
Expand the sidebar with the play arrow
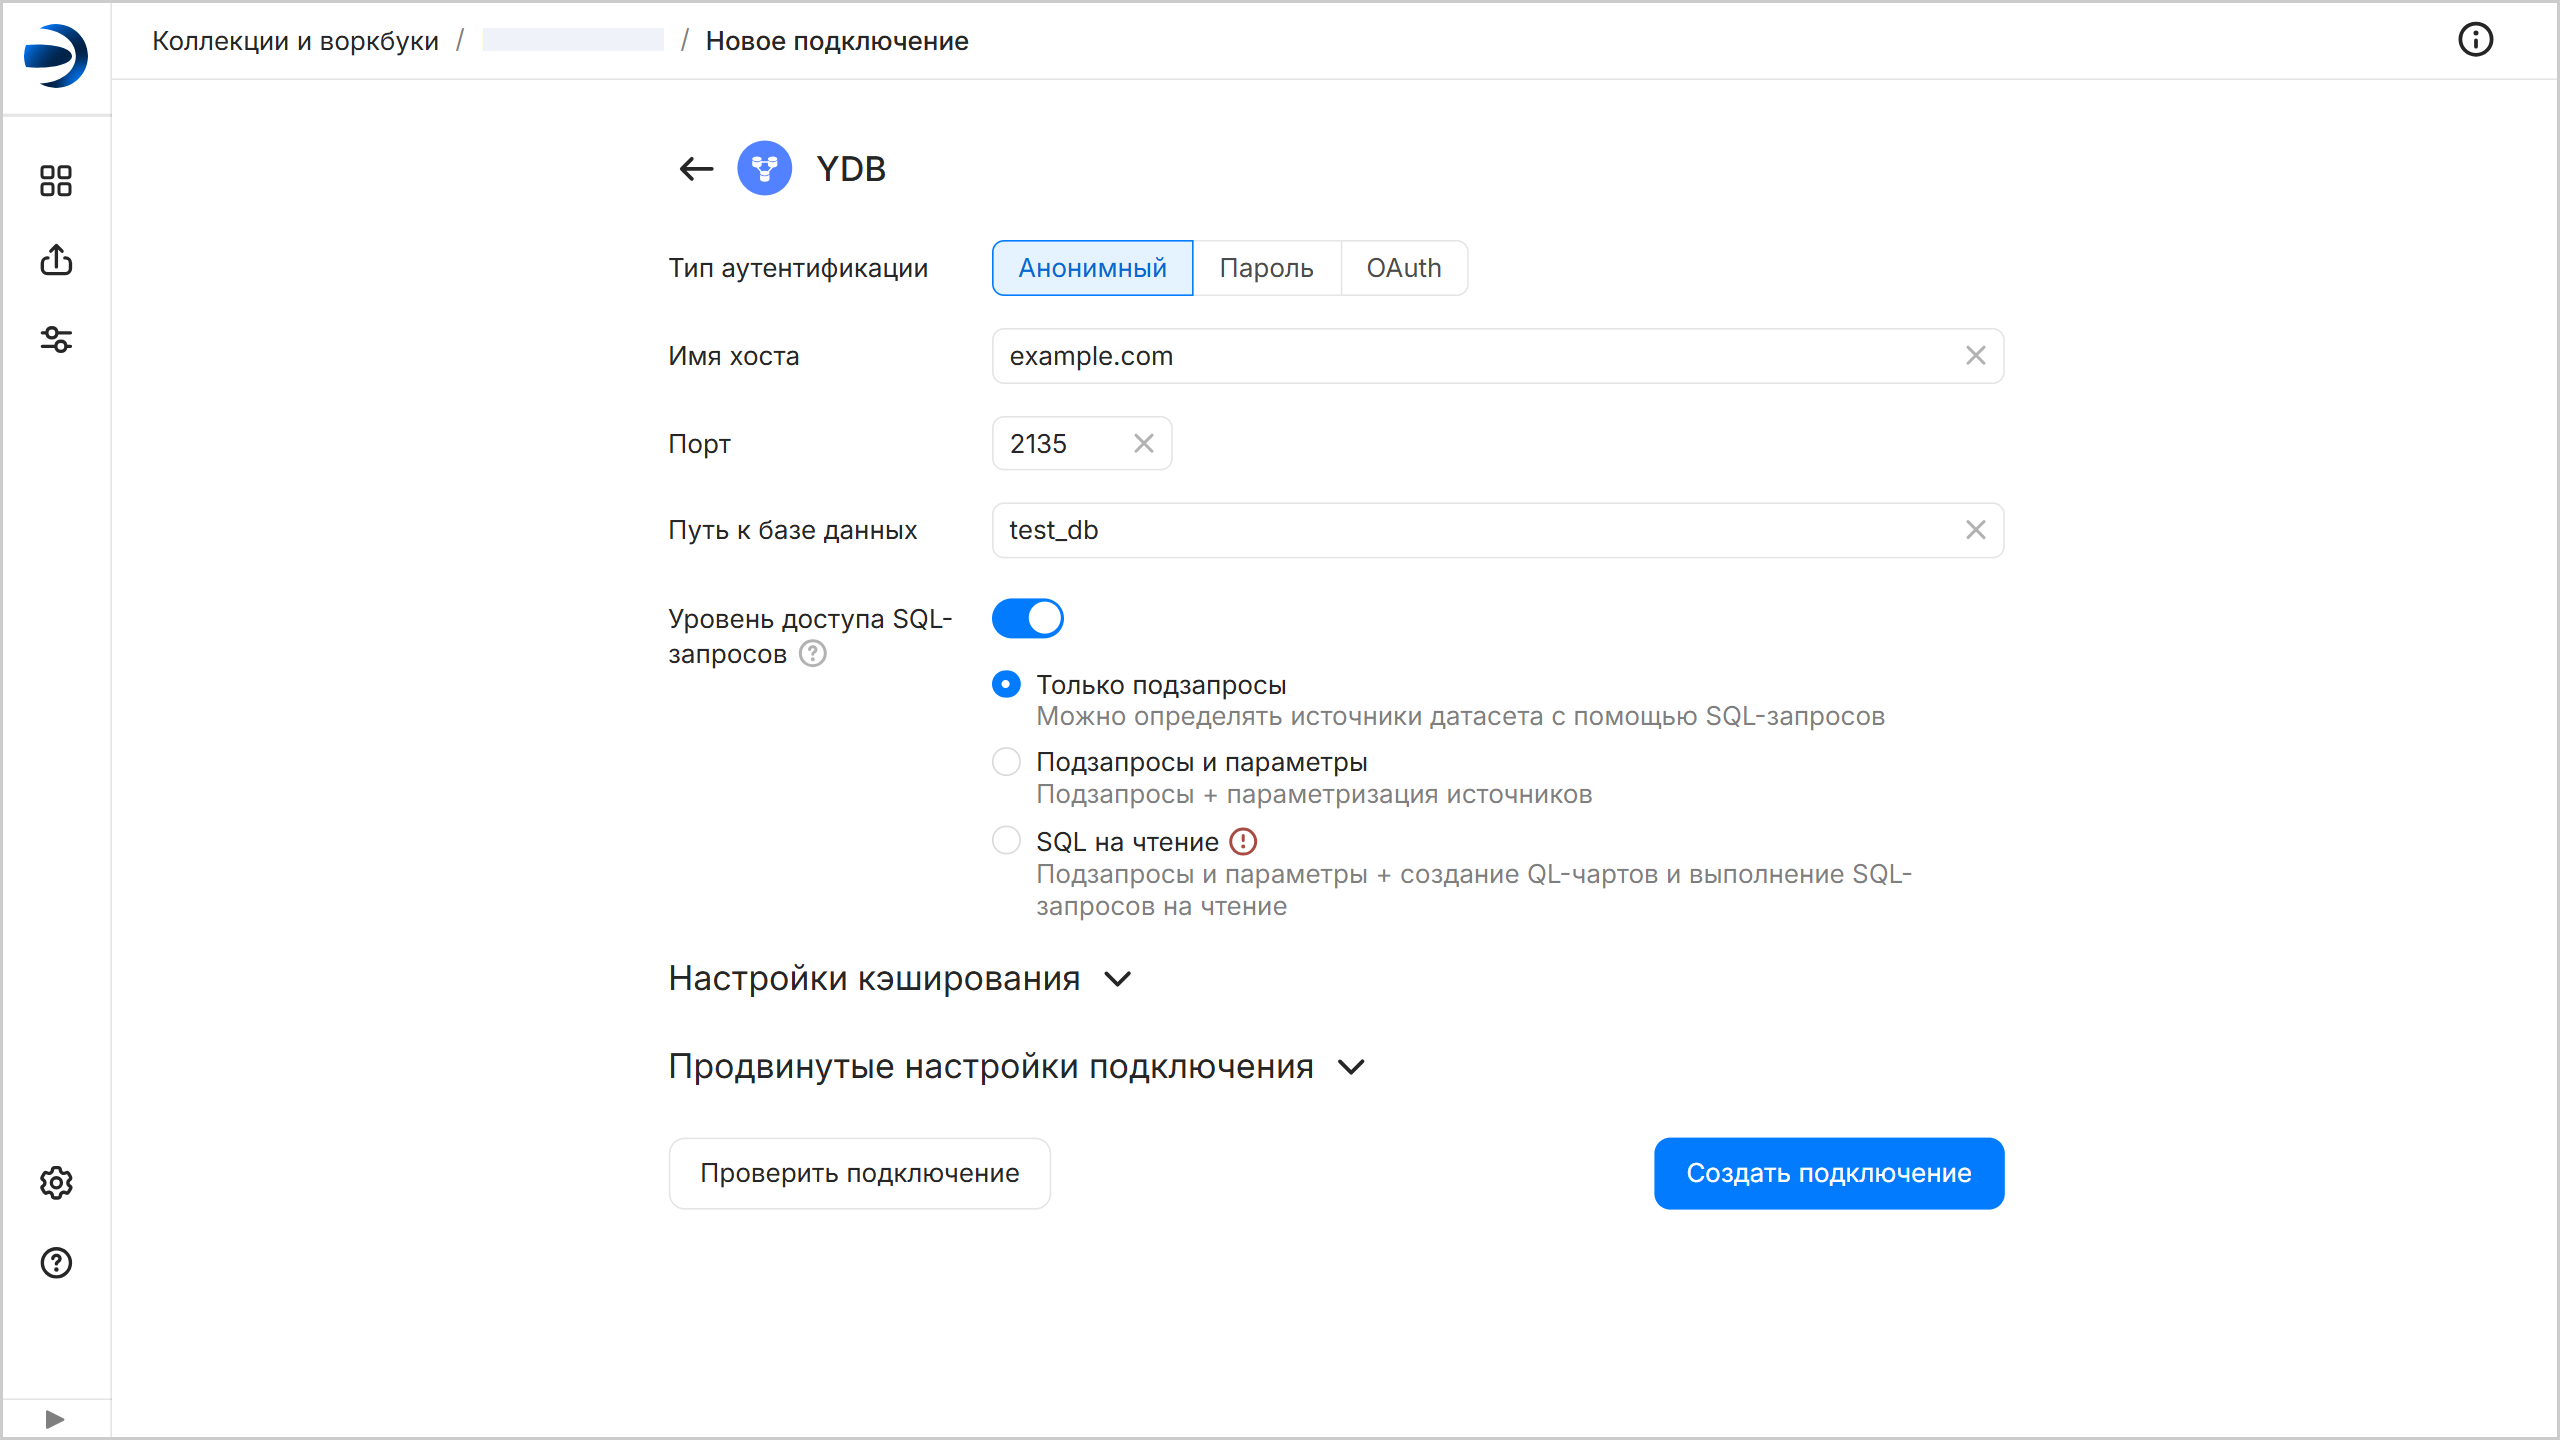(x=55, y=1419)
